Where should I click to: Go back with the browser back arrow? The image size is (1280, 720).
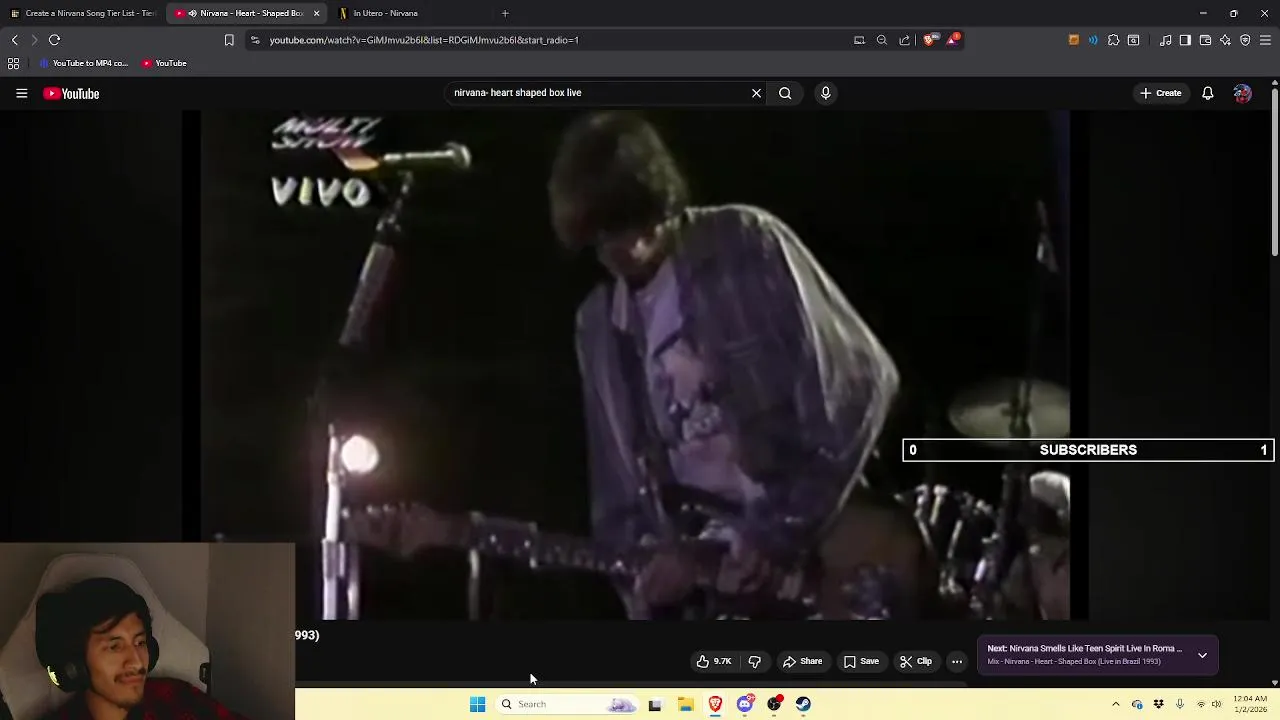point(14,40)
